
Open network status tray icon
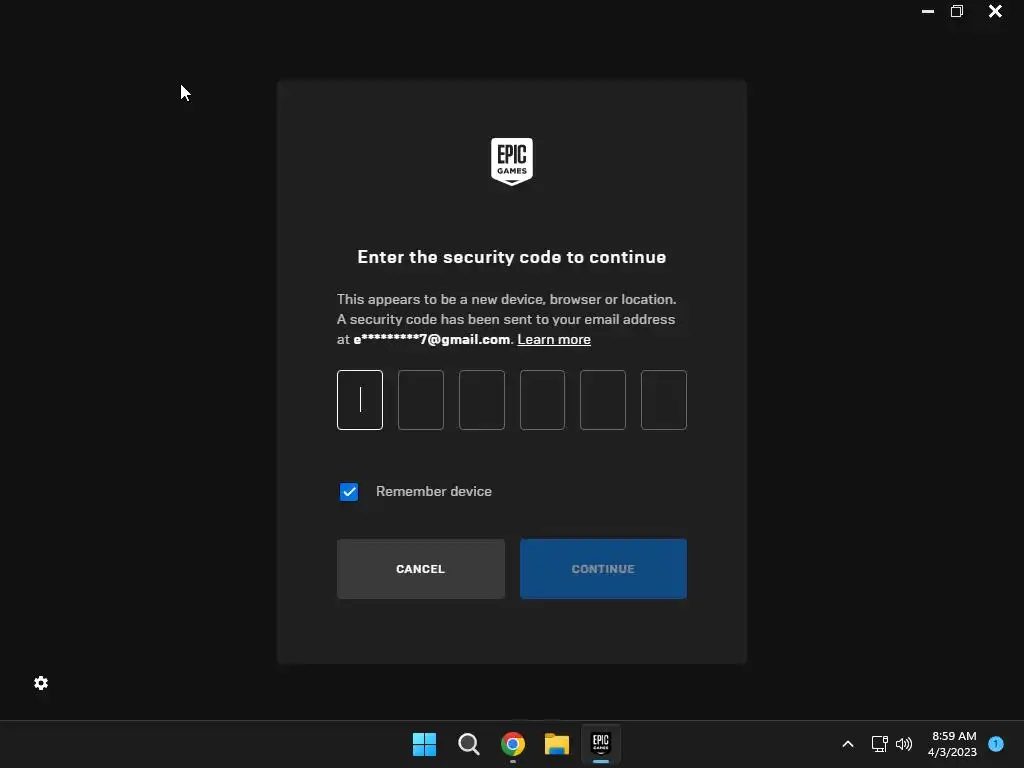pos(880,744)
